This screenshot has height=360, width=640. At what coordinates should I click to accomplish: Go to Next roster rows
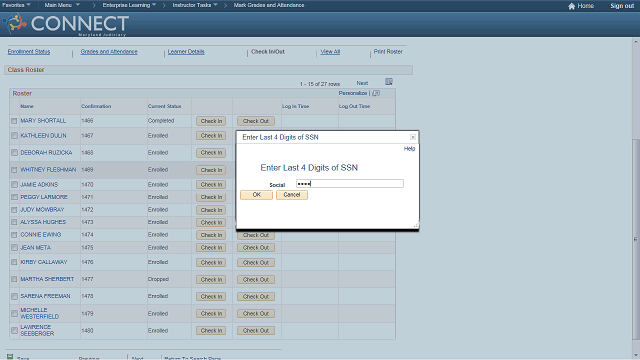tap(362, 83)
